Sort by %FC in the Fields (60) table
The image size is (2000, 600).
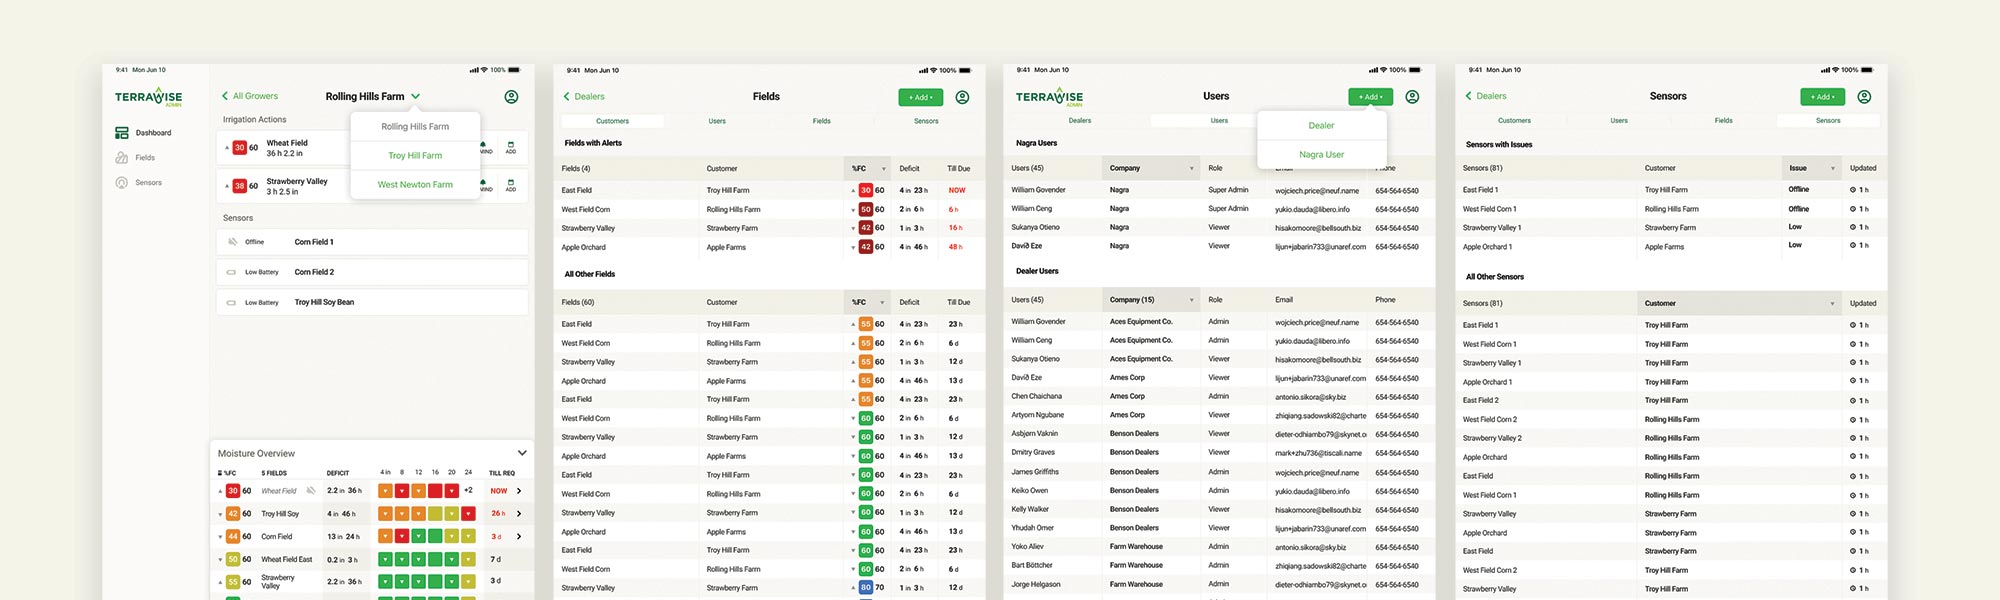(x=868, y=302)
